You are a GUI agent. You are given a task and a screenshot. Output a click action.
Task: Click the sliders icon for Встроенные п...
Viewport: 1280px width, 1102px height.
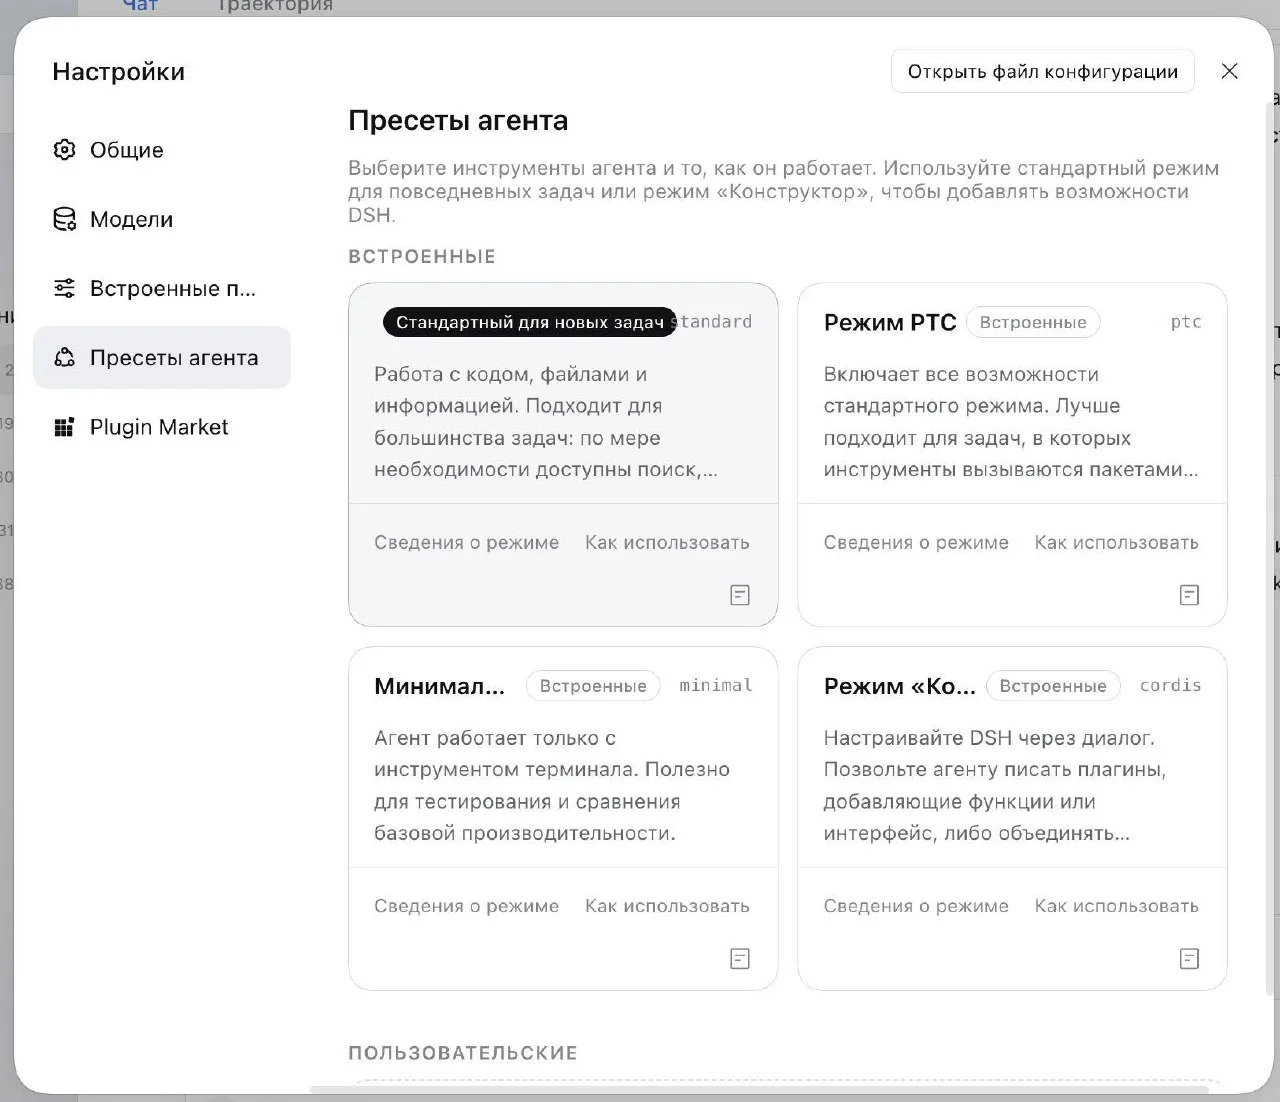(64, 288)
